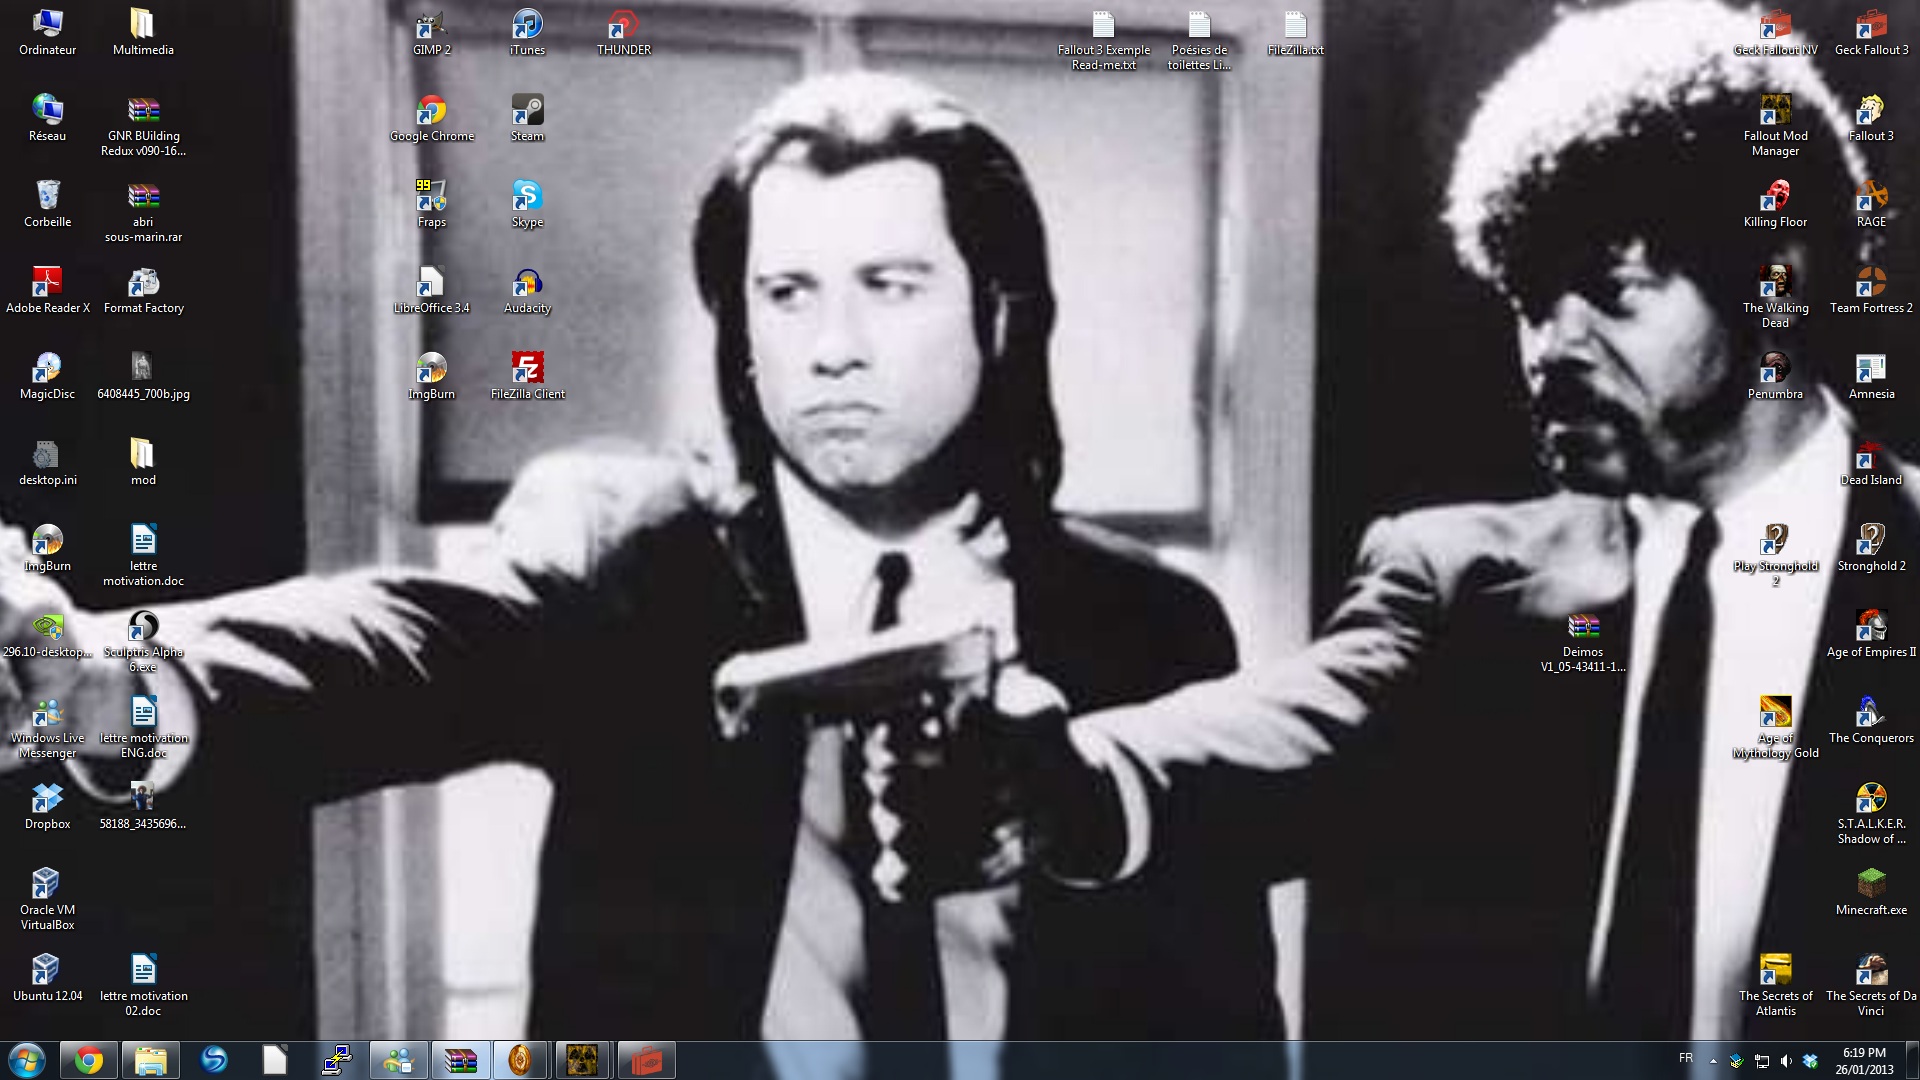Open The Secrets of Da Vinci shortcut
Screen dimensions: 1920x1080
click(x=1871, y=985)
